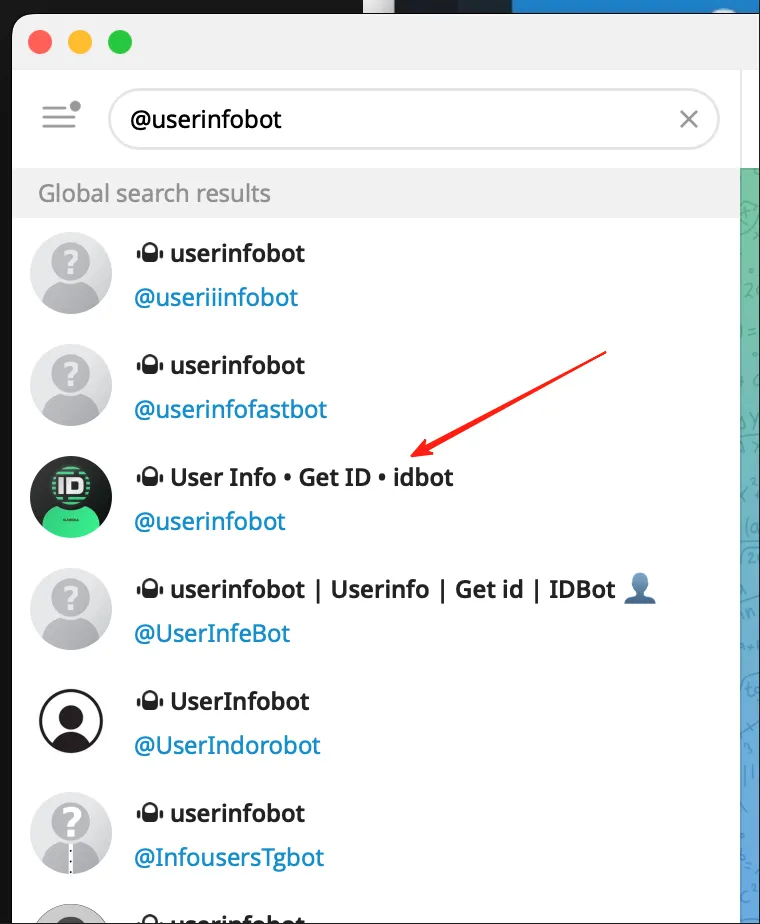Viewport: 760px width, 924px height.
Task: Open the green ID avatar bot
Action: tap(71, 497)
